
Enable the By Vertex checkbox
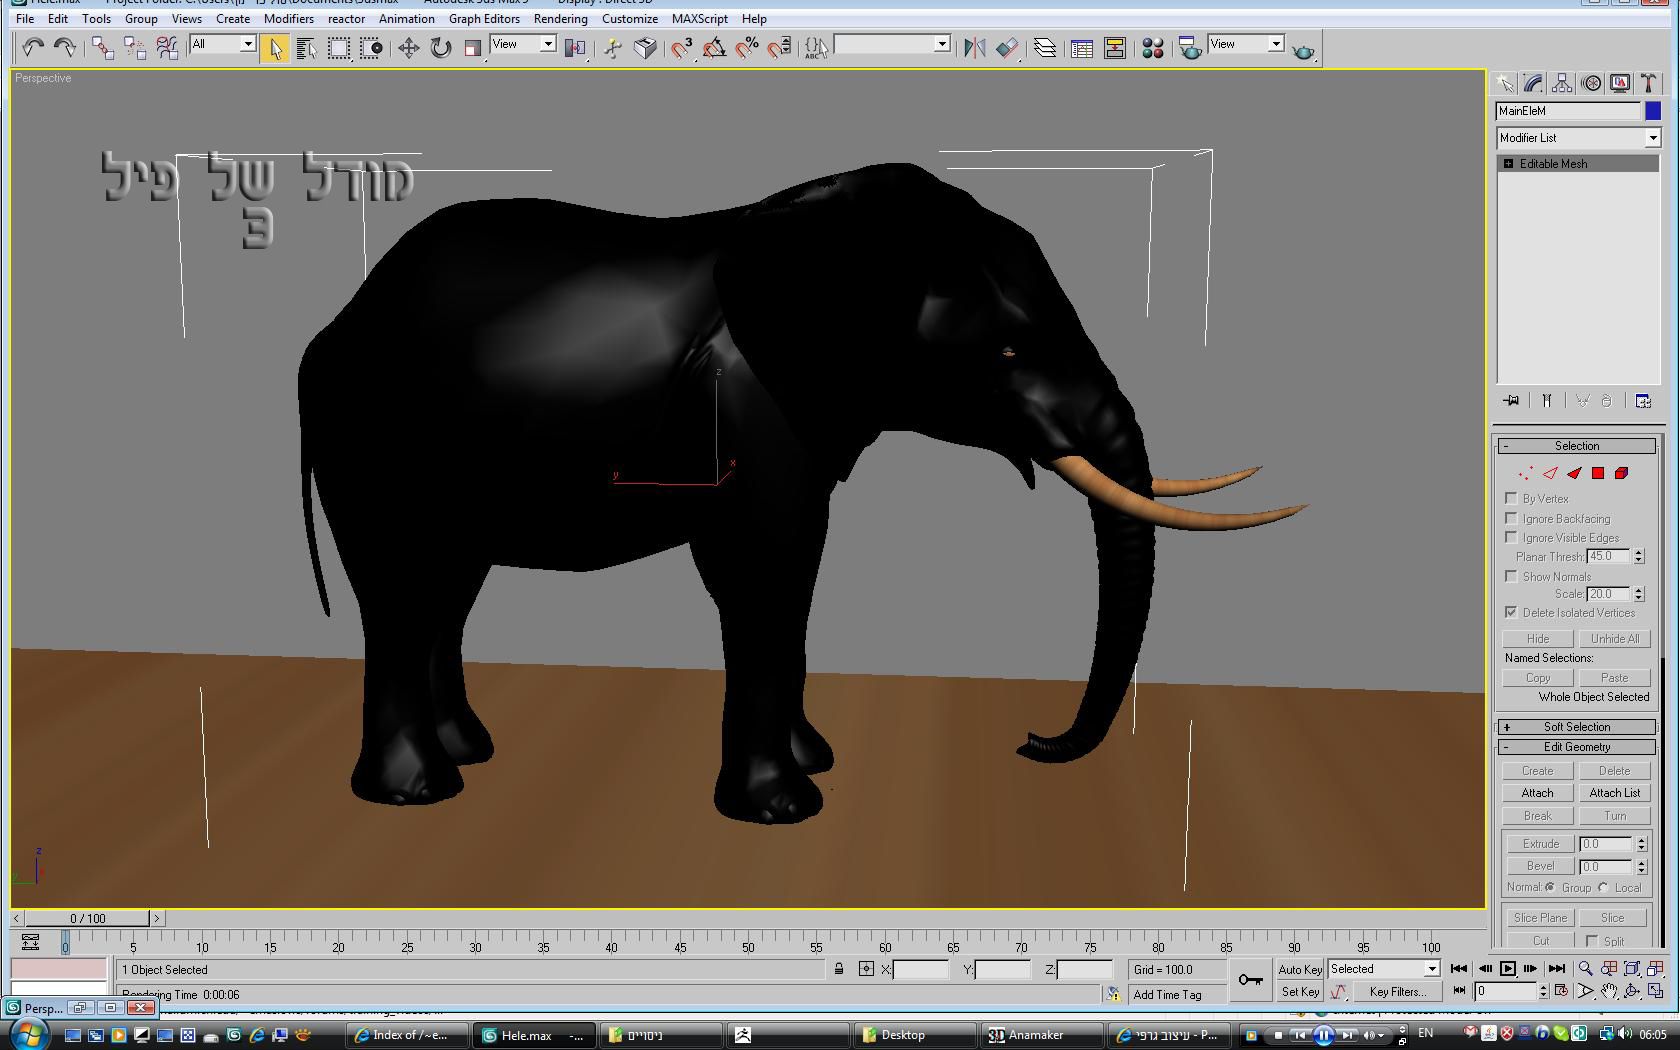tap(1511, 498)
